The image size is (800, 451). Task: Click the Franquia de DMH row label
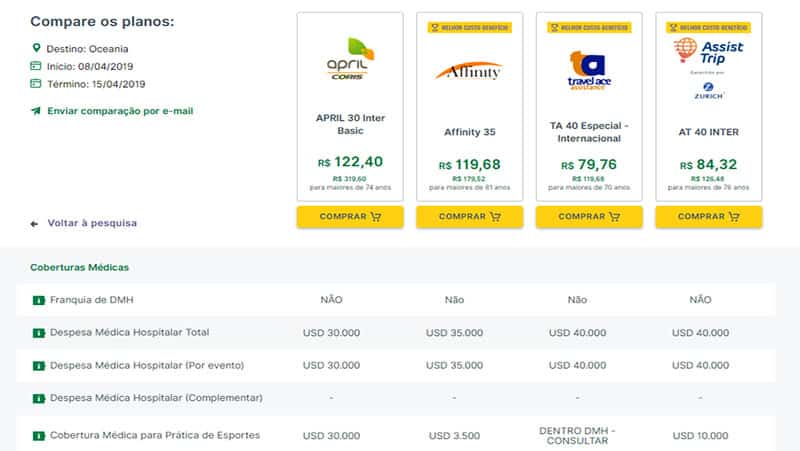coord(91,299)
